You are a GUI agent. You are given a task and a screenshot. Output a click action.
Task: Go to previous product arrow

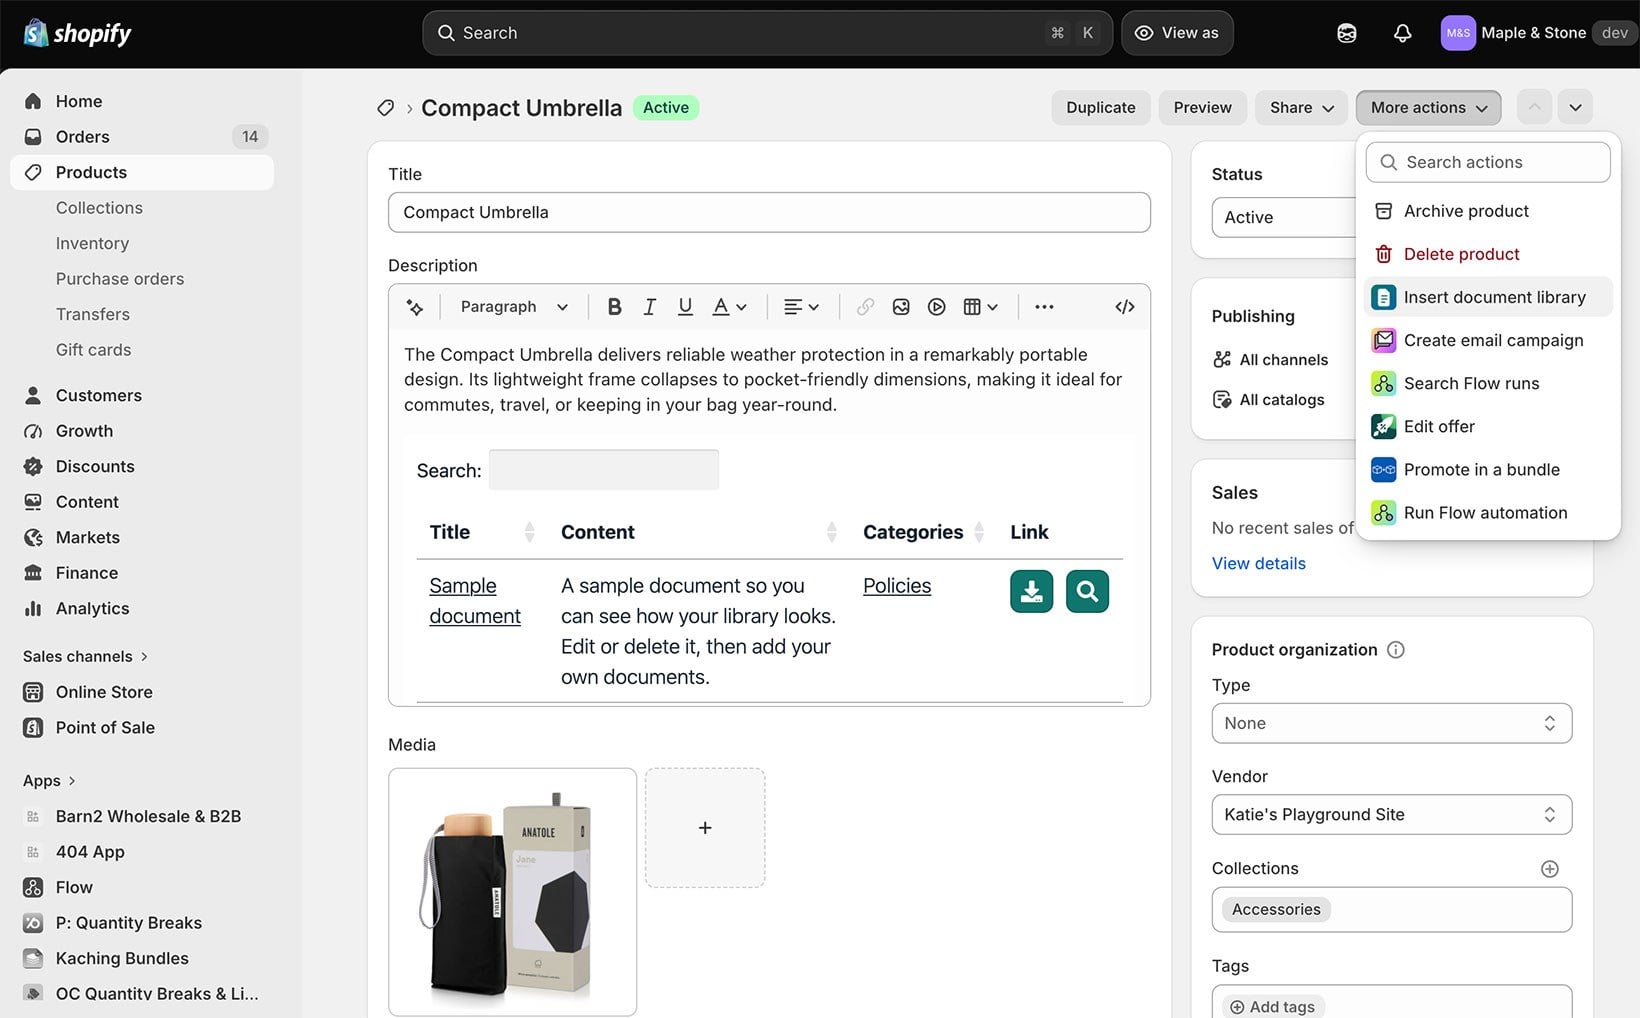pos(1534,107)
